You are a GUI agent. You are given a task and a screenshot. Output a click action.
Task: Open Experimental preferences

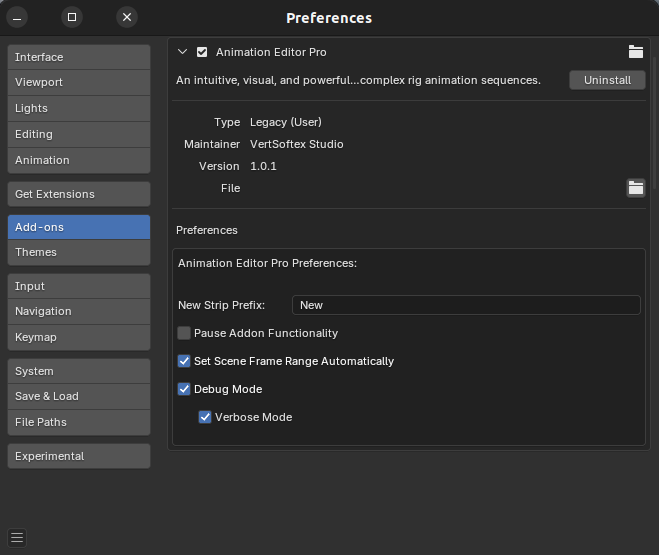pos(79,456)
